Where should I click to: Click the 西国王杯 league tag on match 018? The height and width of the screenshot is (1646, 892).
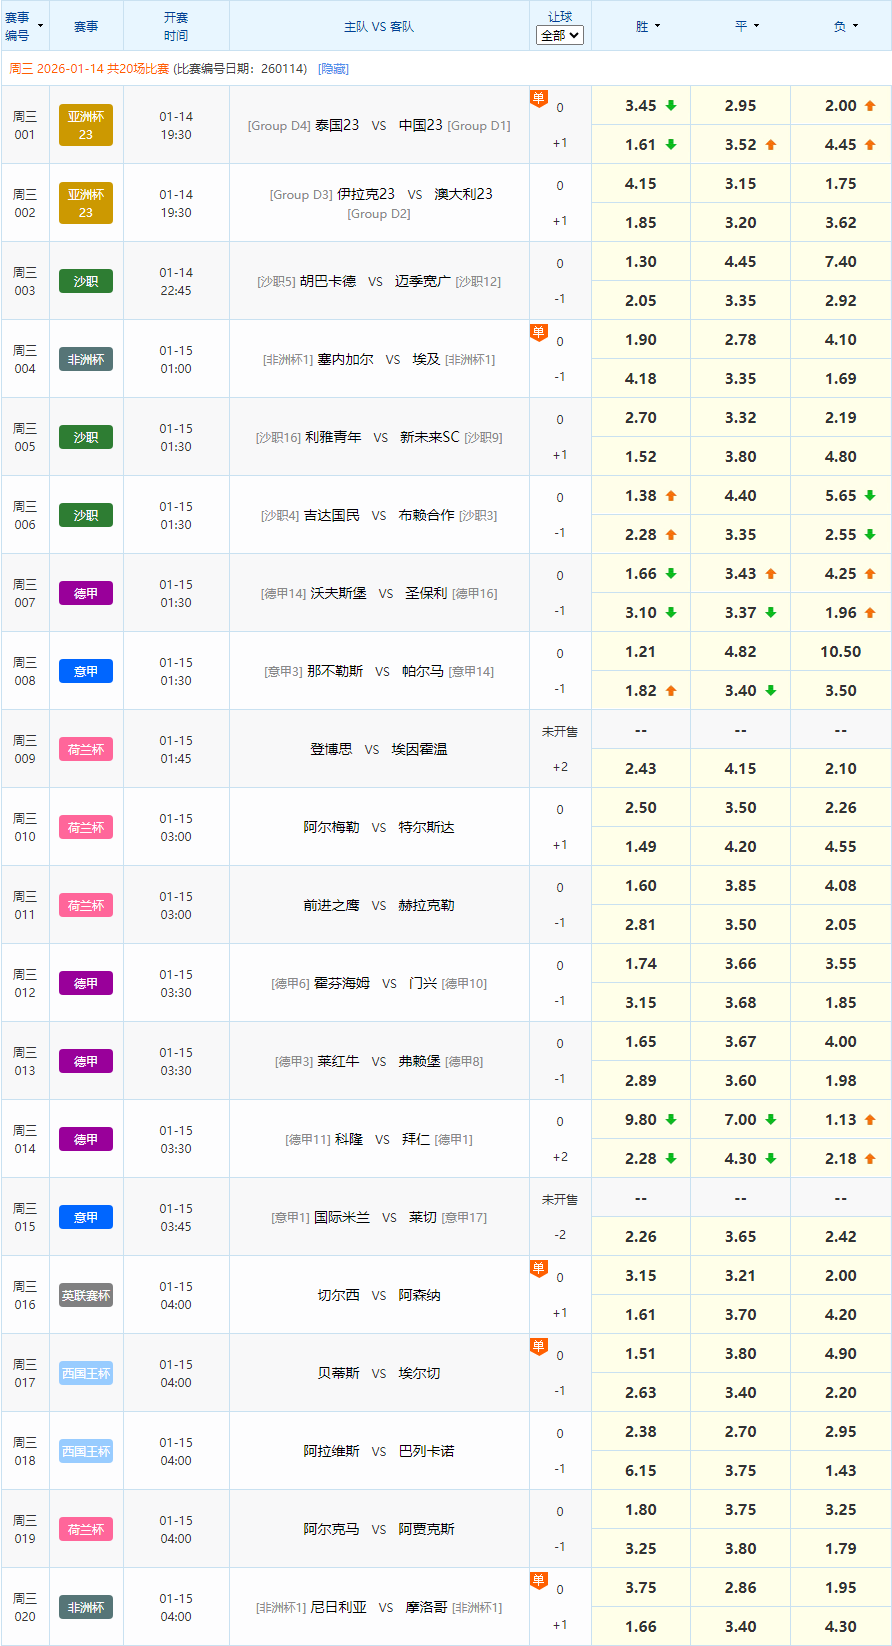(x=86, y=1451)
